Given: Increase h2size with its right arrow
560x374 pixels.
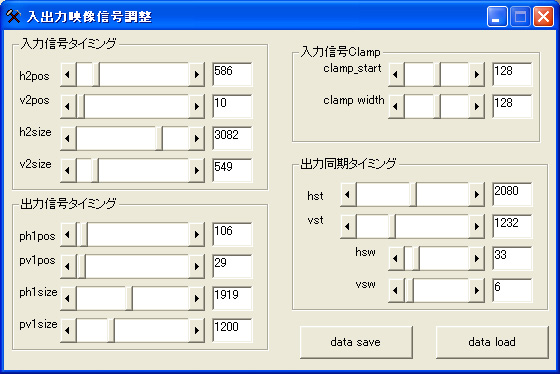Looking at the screenshot, I should pyautogui.click(x=197, y=138).
